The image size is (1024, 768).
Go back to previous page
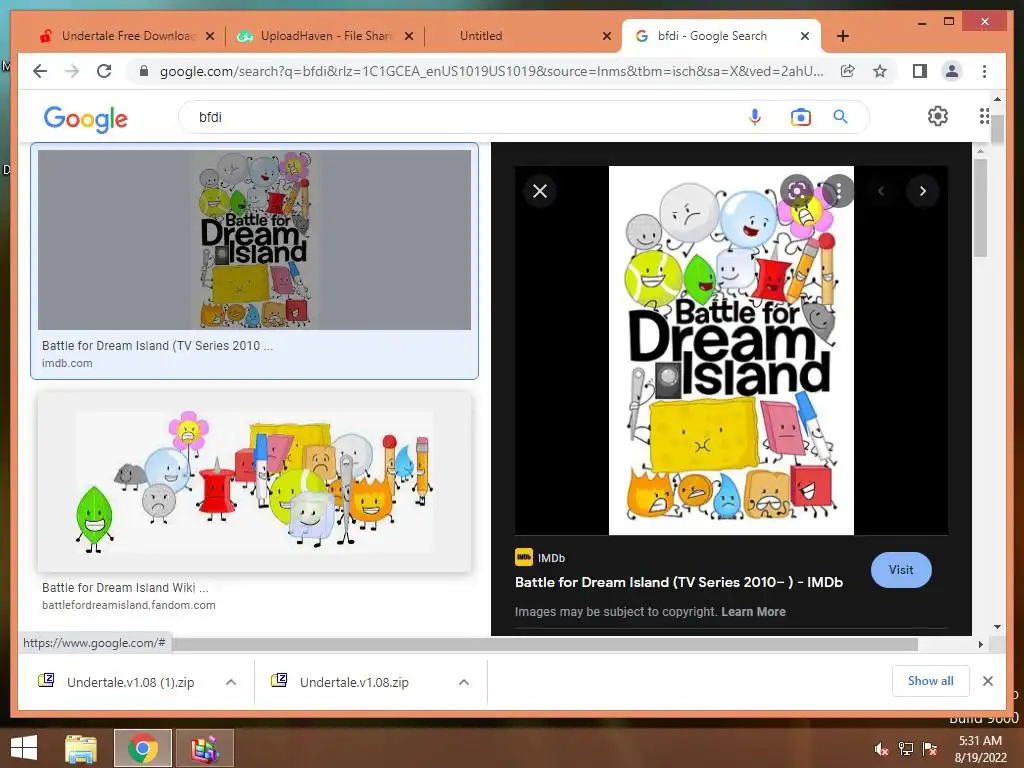(40, 71)
